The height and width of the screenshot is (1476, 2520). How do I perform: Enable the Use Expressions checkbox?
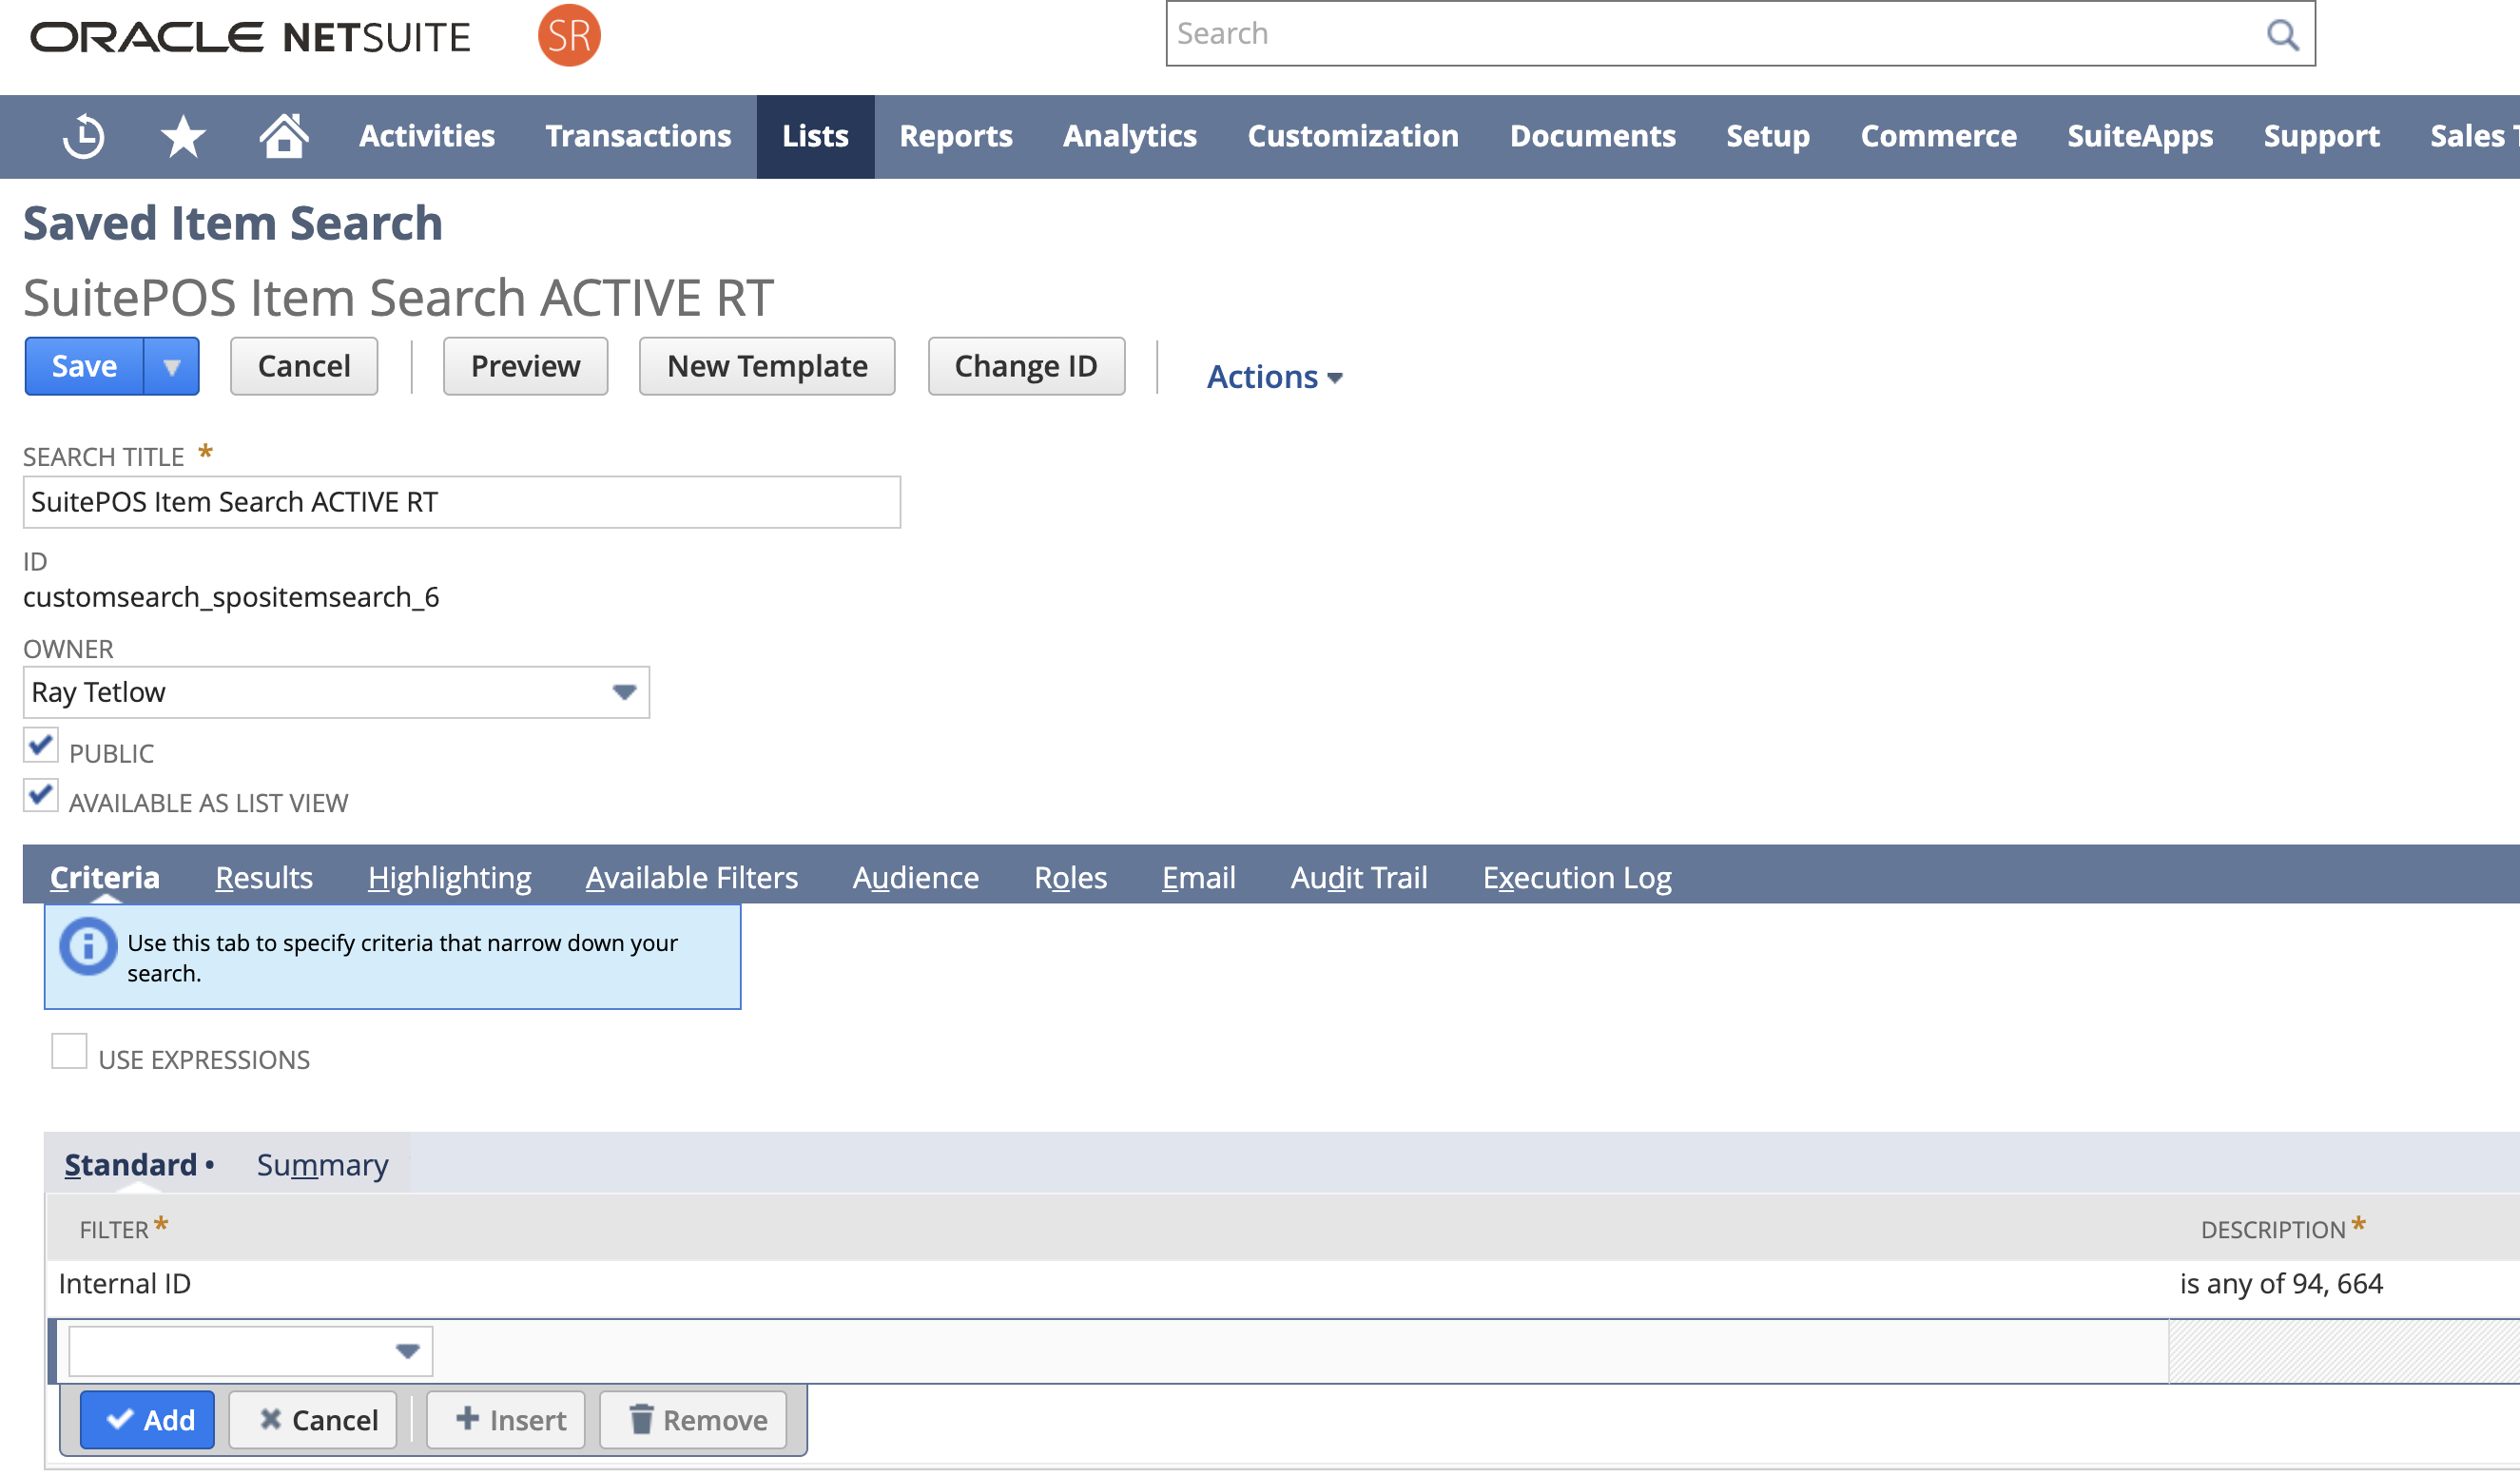click(69, 1052)
